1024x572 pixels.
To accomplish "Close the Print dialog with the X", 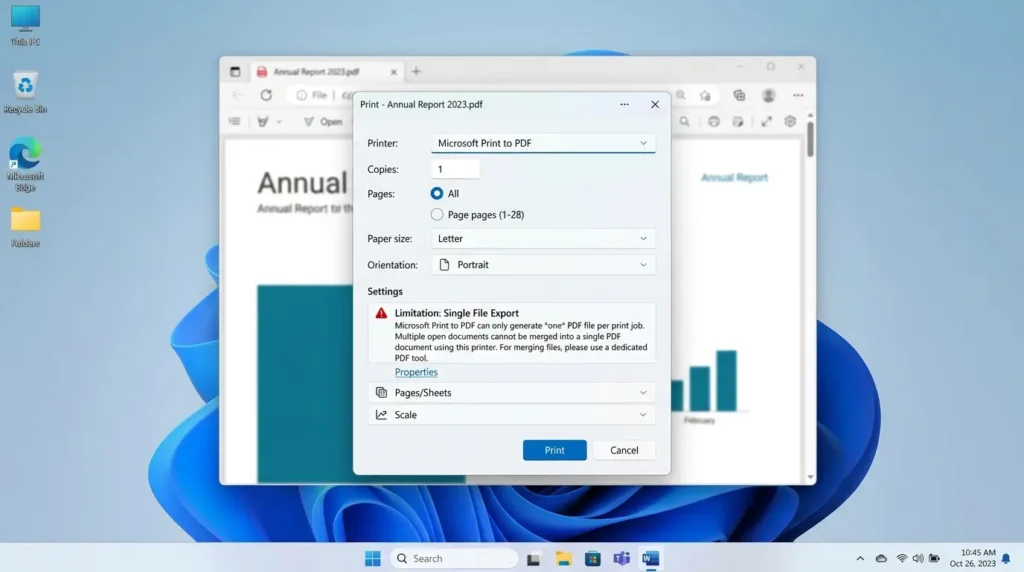I will 655,104.
